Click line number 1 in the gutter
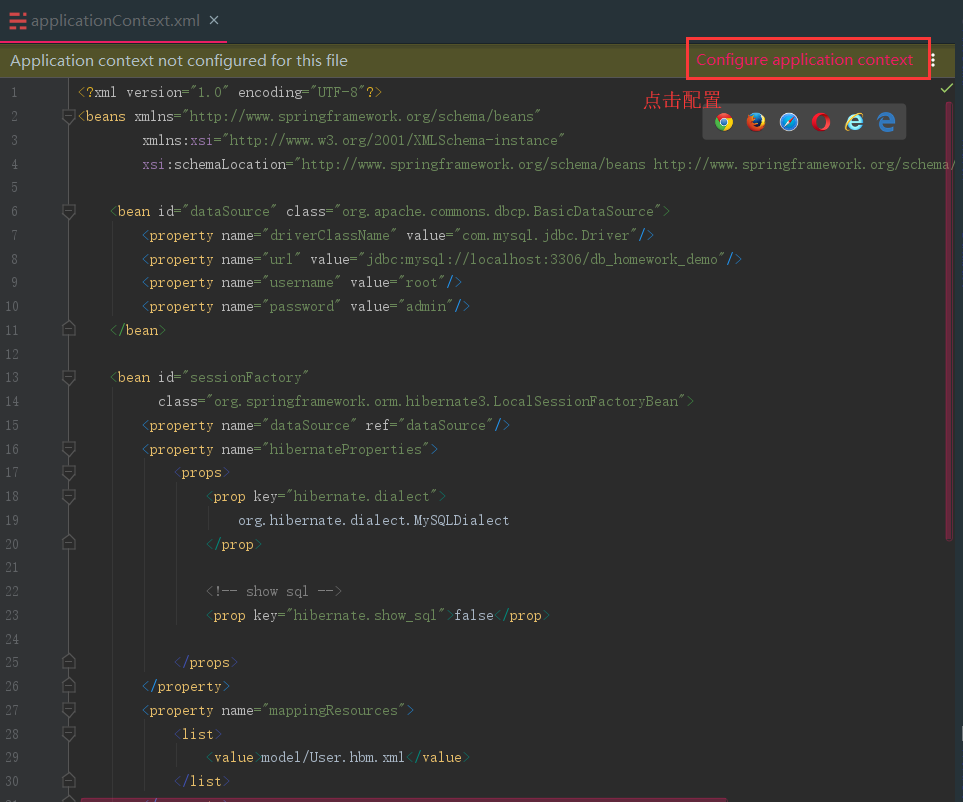This screenshot has width=963, height=802. (14, 92)
